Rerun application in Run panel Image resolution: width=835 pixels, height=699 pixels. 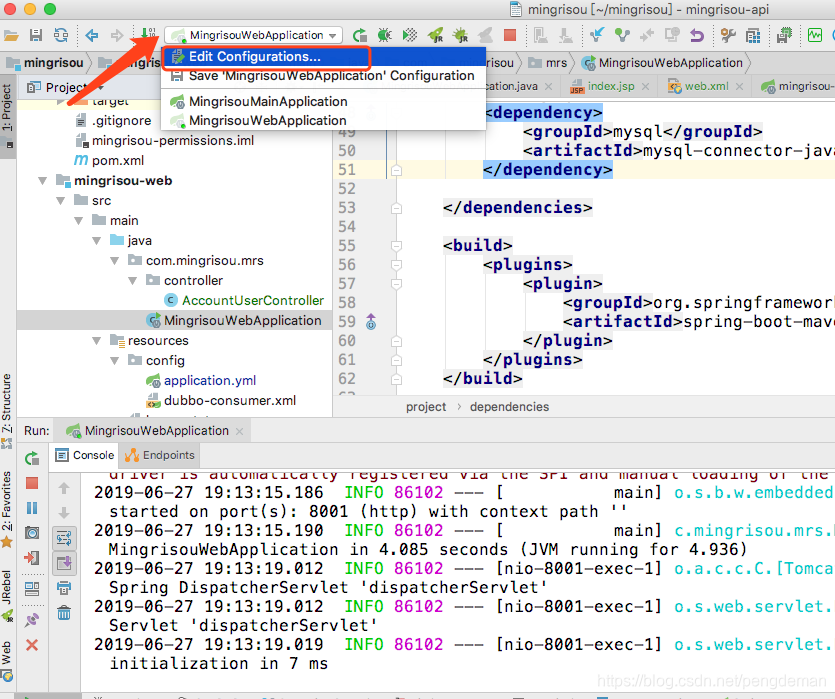[32, 458]
